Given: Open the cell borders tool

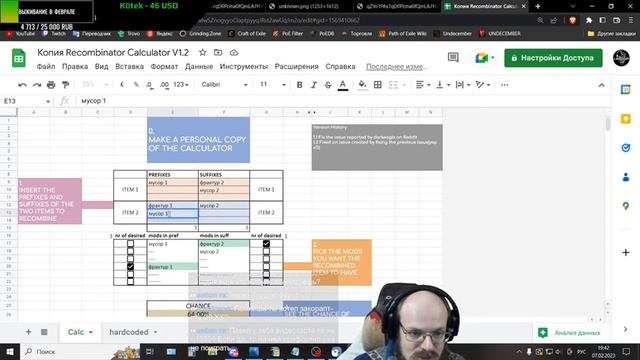Looking at the screenshot, I should [x=378, y=85].
